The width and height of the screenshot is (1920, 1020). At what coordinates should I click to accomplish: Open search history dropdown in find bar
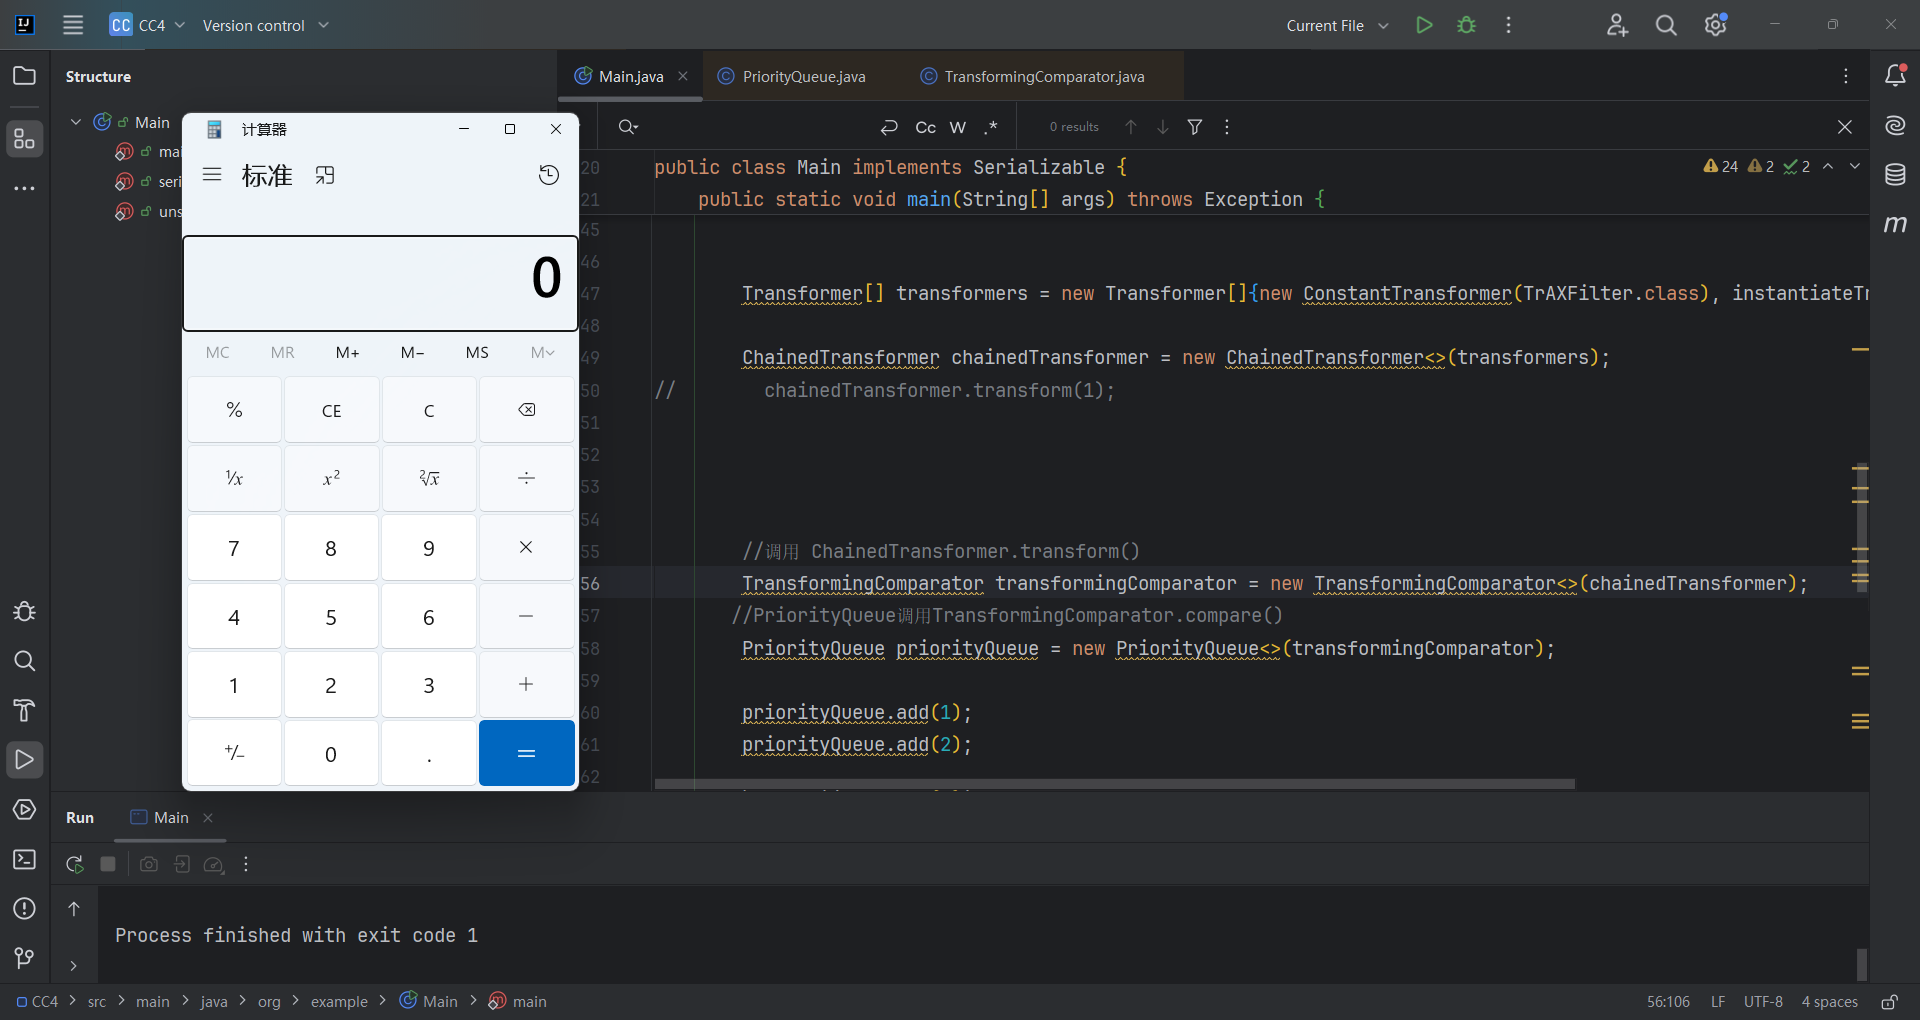point(629,127)
